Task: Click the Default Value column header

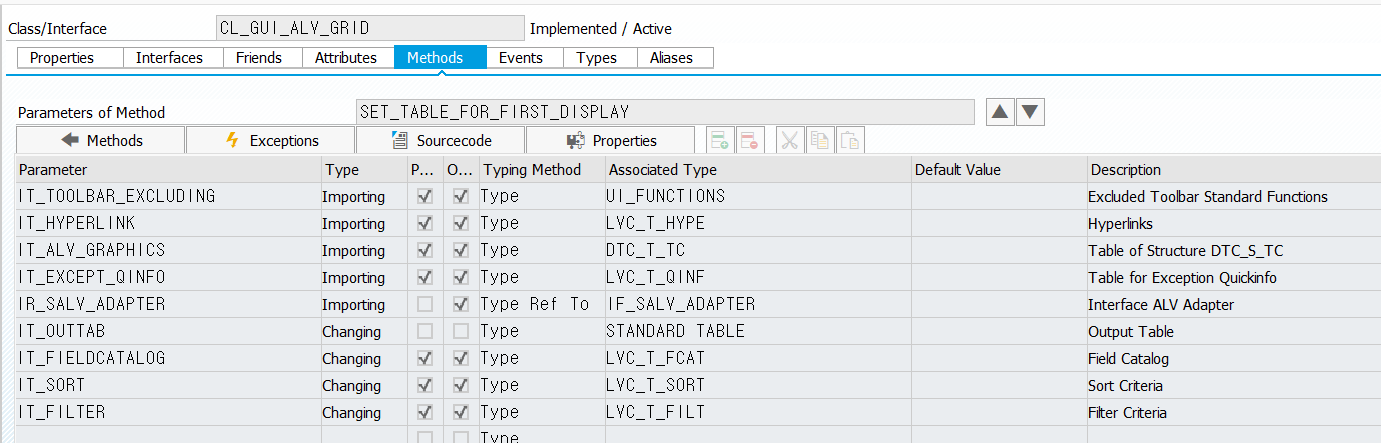Action: [998, 170]
